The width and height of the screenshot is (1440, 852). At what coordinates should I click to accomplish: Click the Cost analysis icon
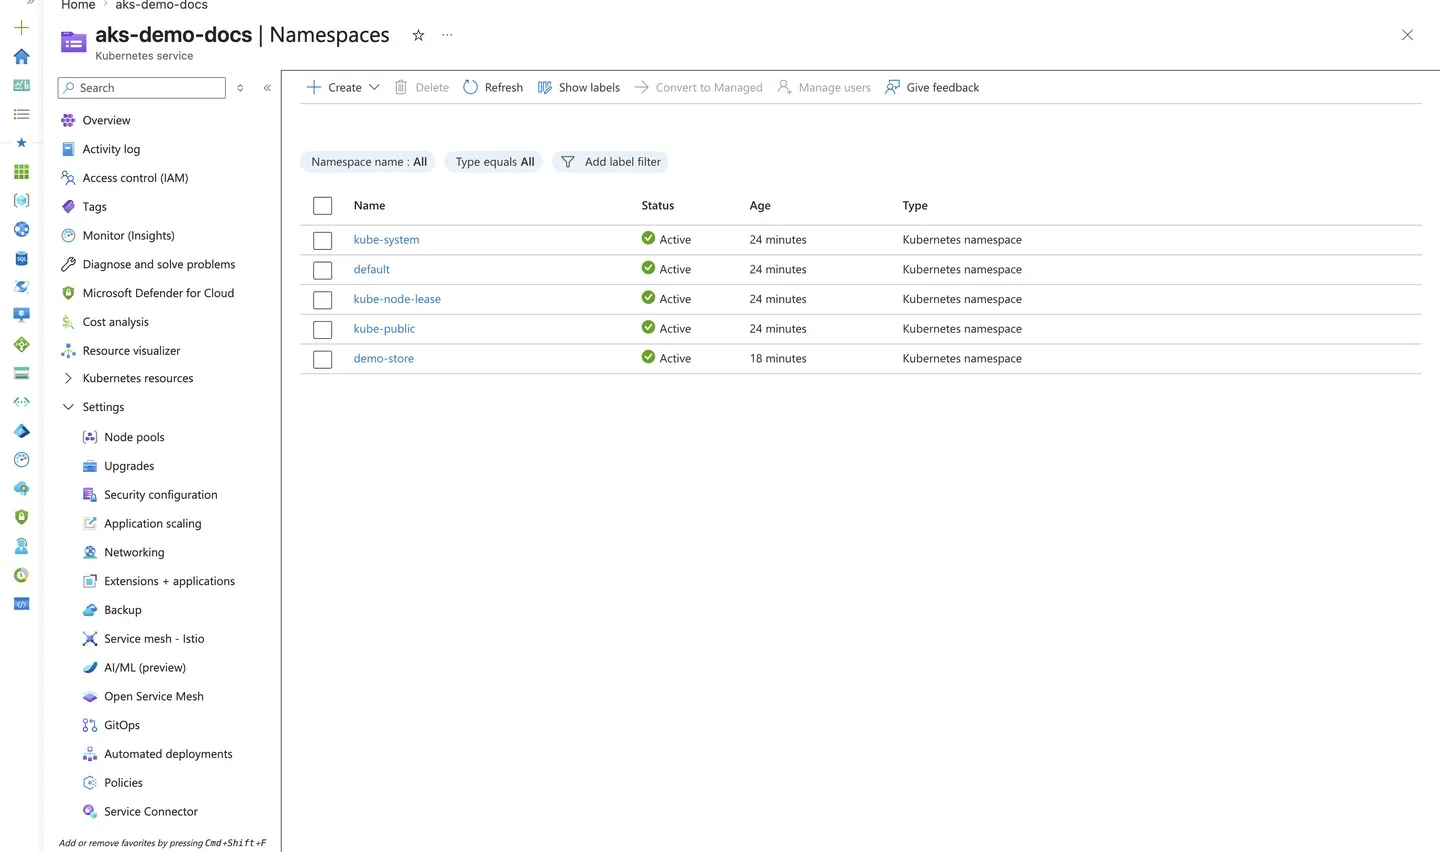point(68,322)
